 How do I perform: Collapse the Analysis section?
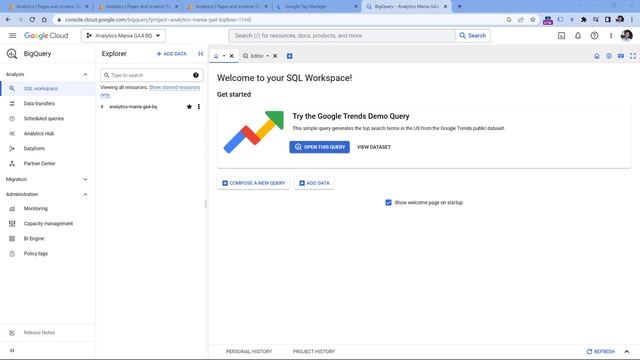pos(85,74)
